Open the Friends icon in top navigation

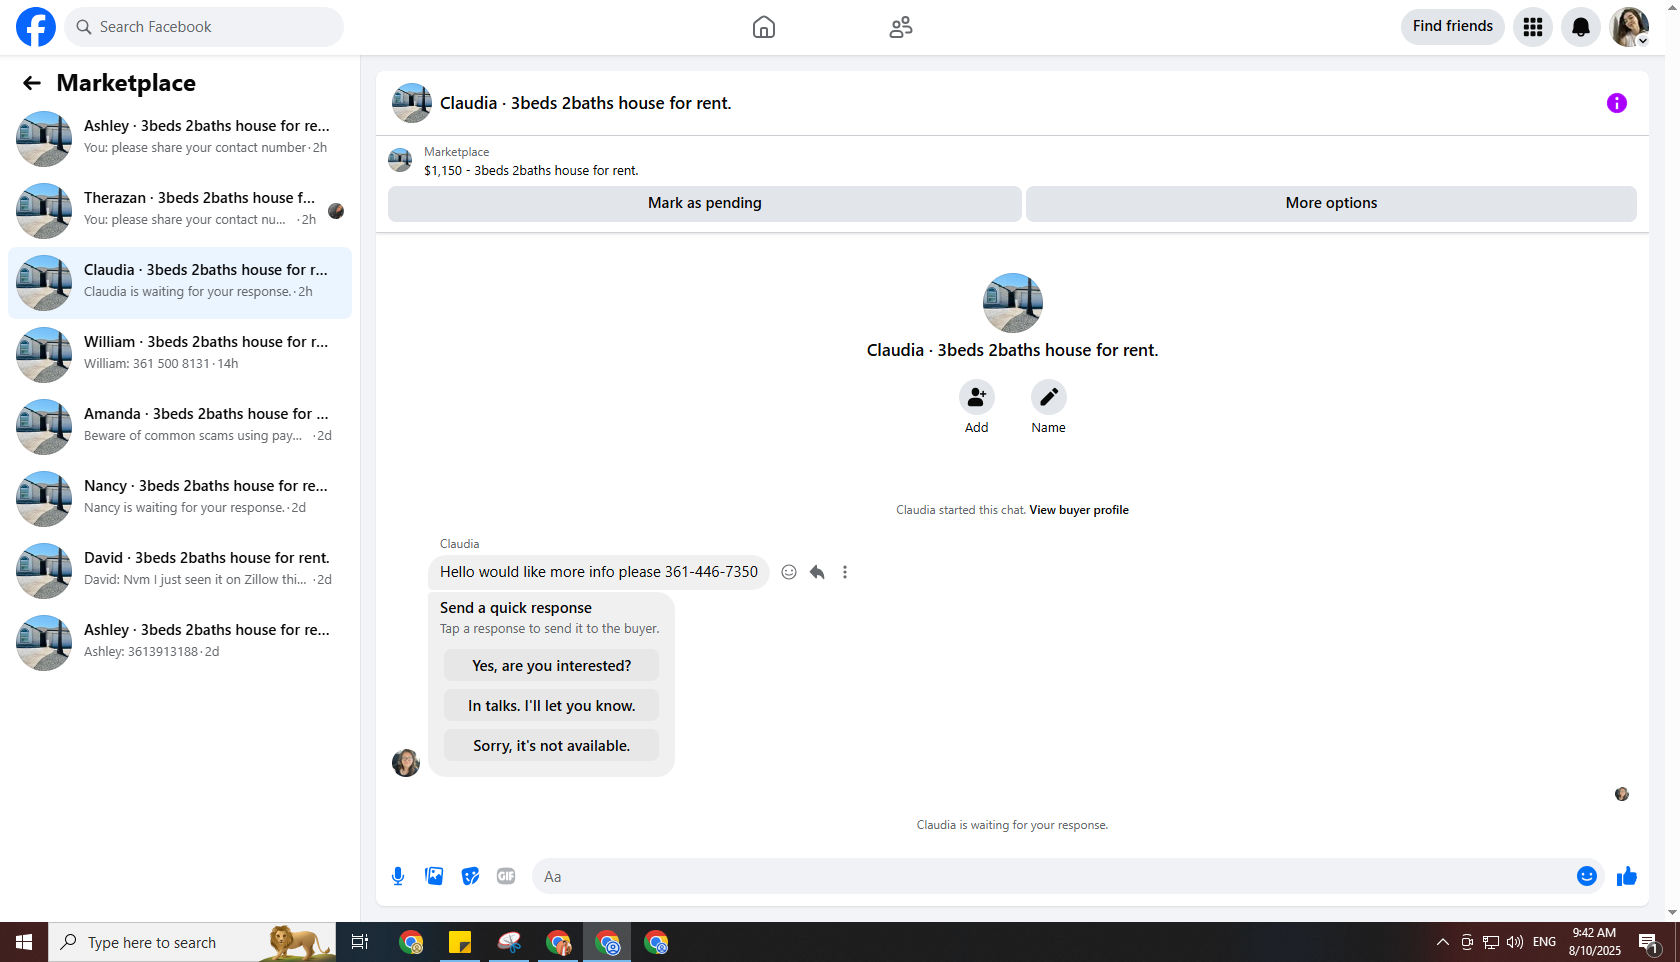pos(901,27)
